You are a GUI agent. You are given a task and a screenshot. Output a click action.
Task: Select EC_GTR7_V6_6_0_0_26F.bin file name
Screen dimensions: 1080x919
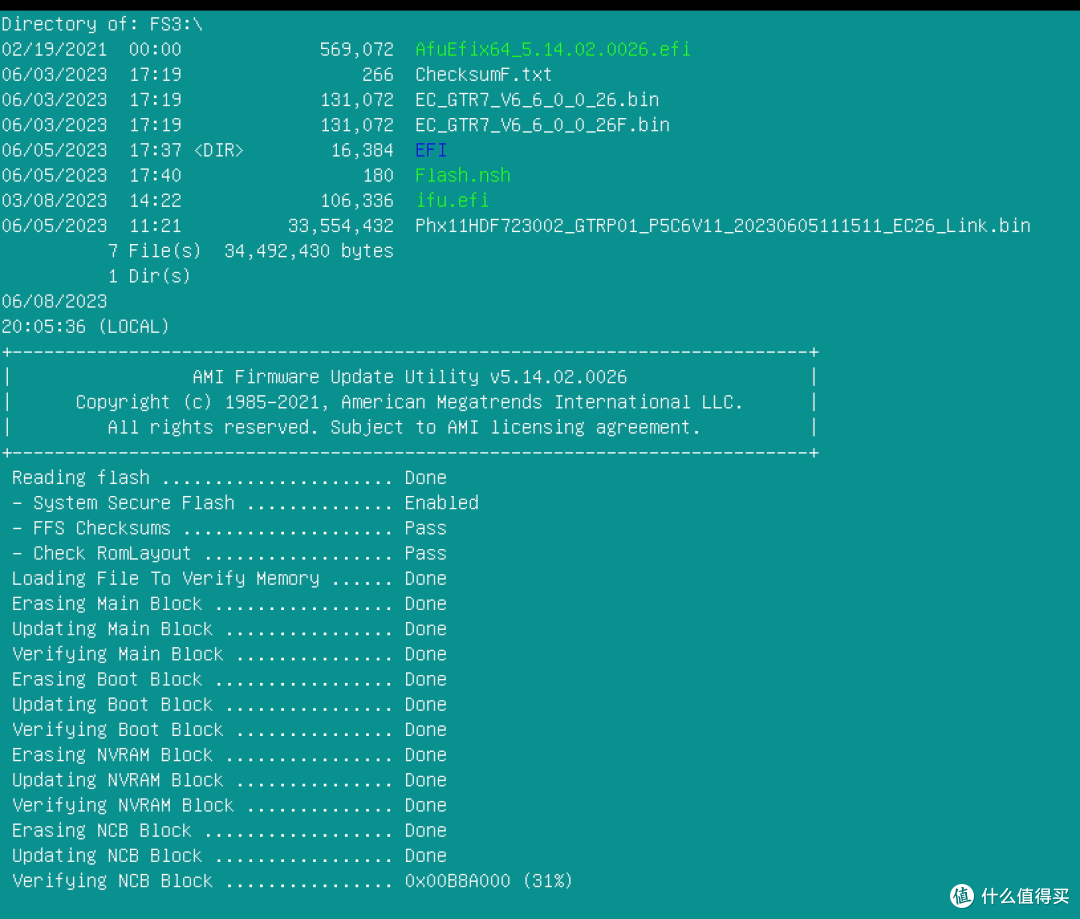tap(542, 125)
